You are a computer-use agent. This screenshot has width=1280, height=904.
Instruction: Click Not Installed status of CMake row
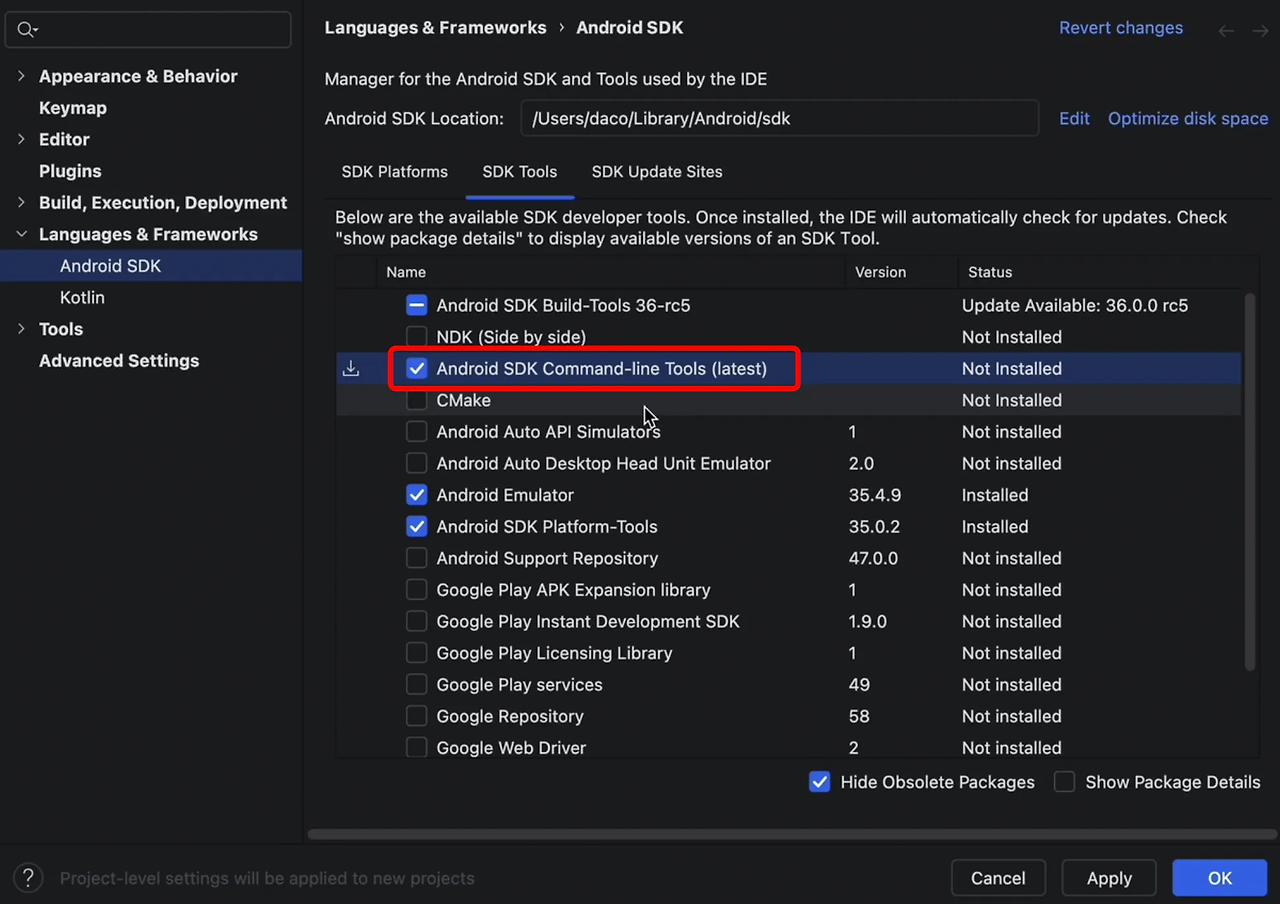point(1012,400)
